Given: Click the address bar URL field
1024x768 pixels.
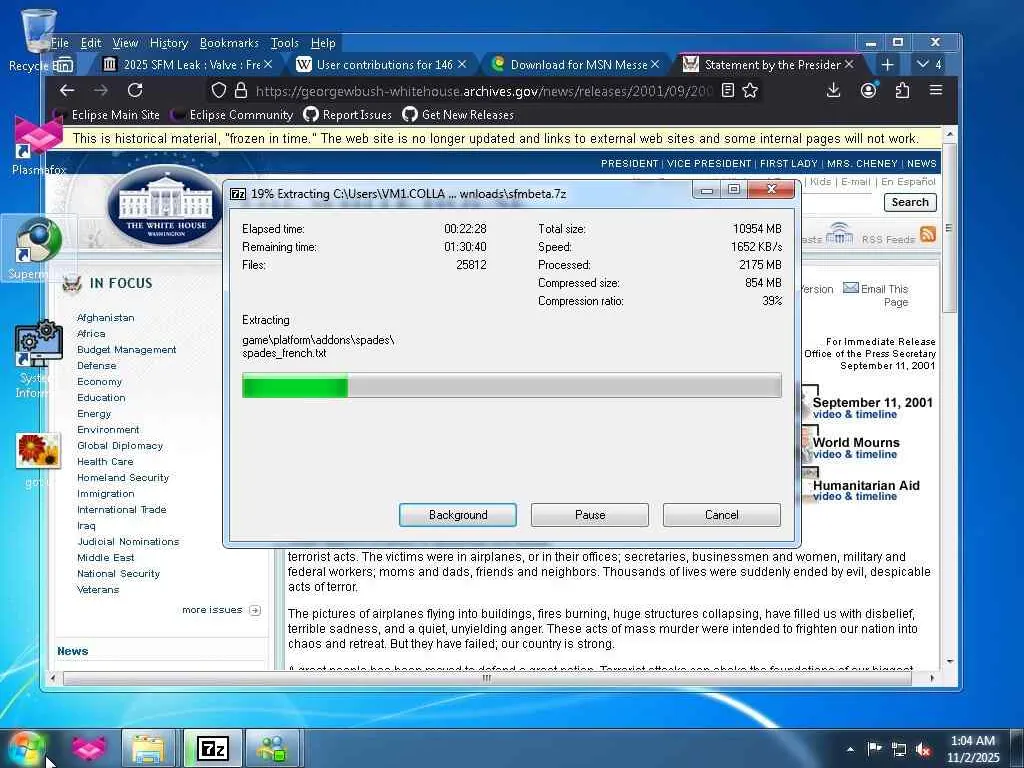Looking at the screenshot, I should click(x=483, y=91).
